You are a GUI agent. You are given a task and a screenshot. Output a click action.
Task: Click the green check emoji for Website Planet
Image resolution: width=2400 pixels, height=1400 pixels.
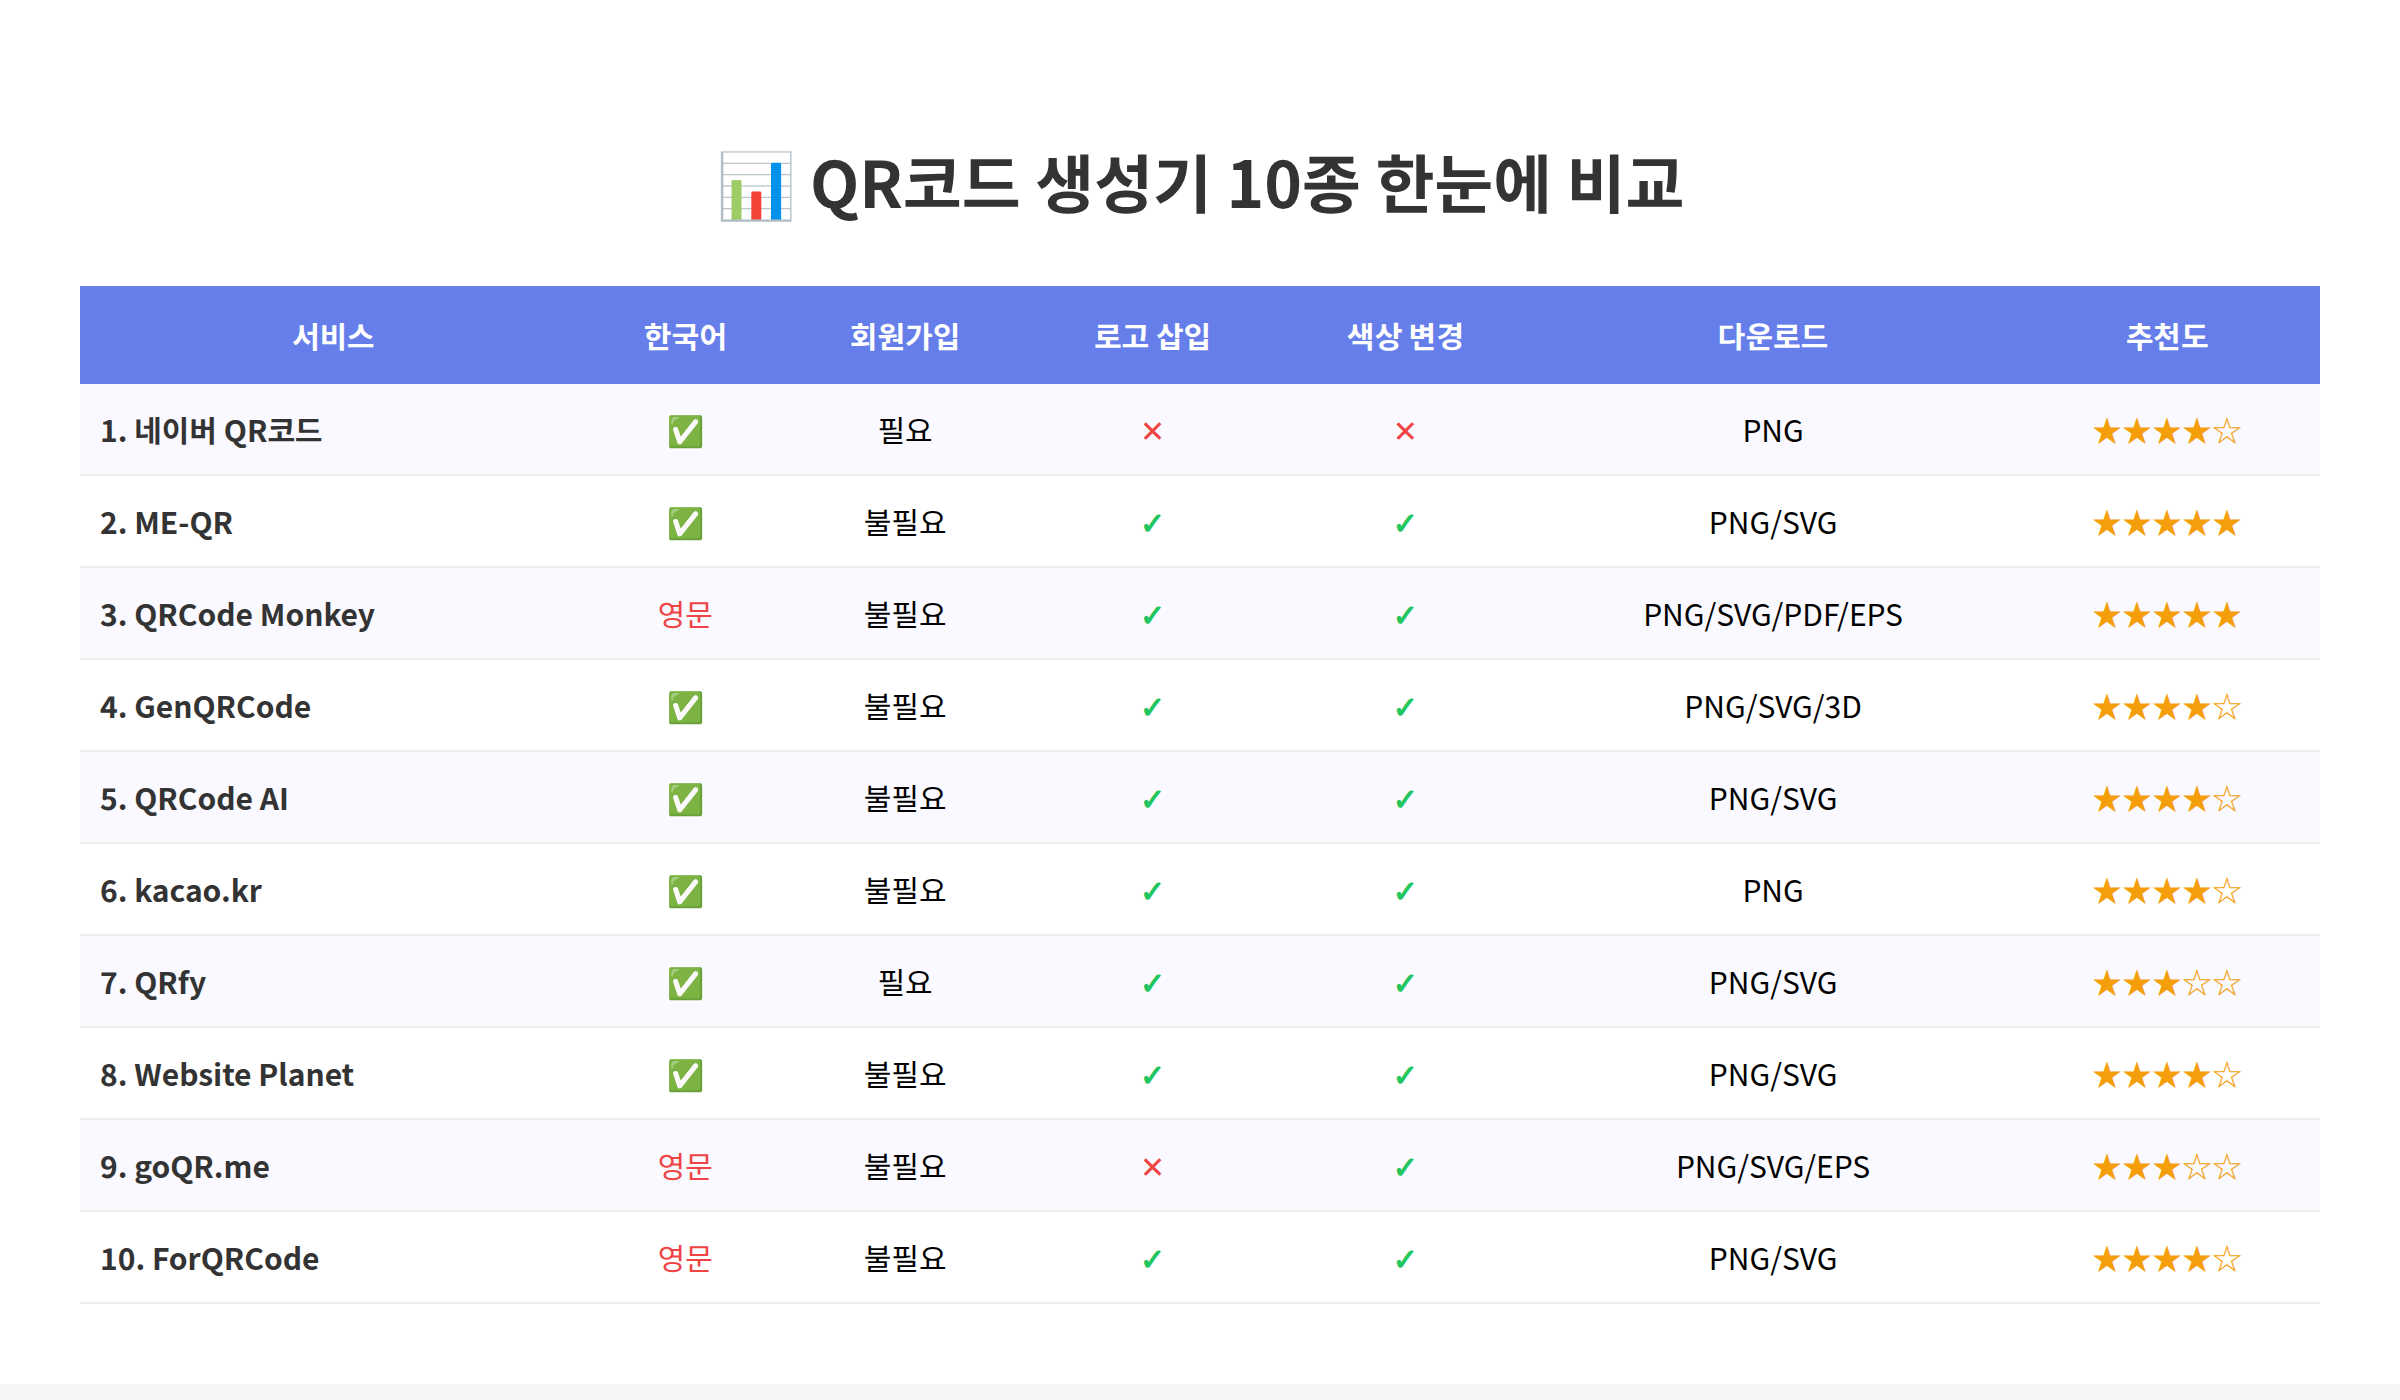click(685, 1075)
